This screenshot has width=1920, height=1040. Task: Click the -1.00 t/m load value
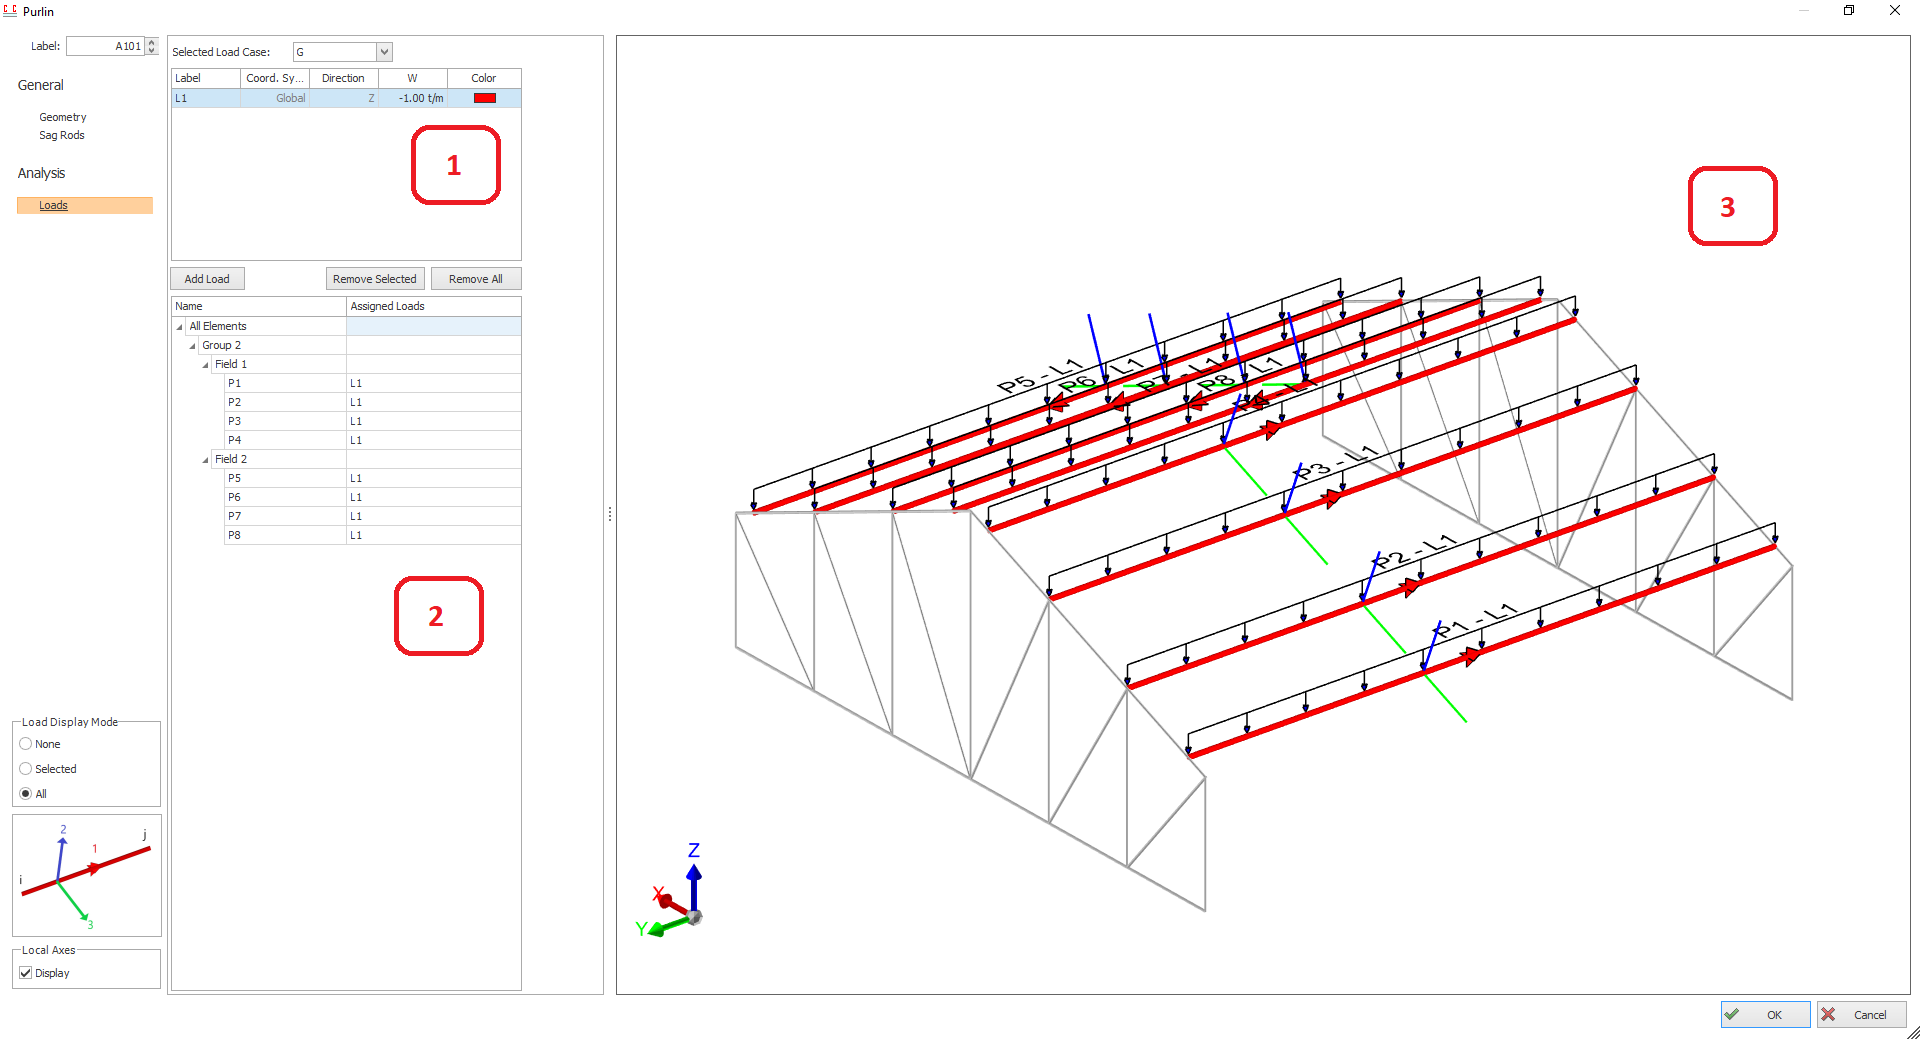click(413, 98)
